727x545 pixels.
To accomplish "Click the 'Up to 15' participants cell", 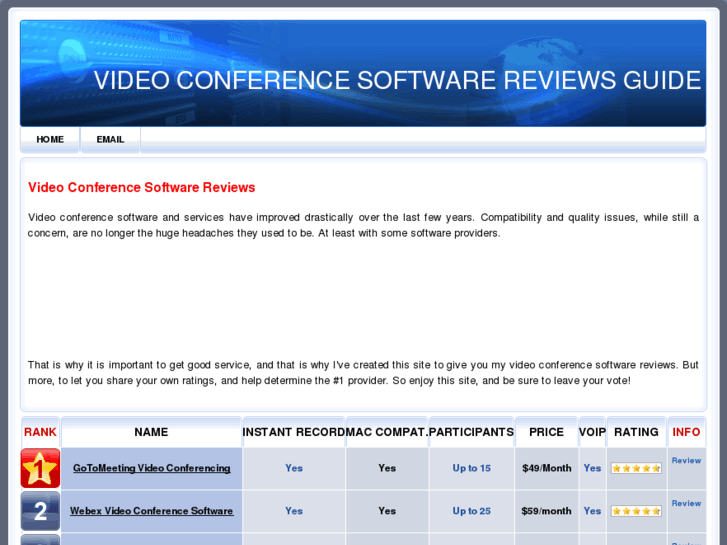I will [x=472, y=468].
